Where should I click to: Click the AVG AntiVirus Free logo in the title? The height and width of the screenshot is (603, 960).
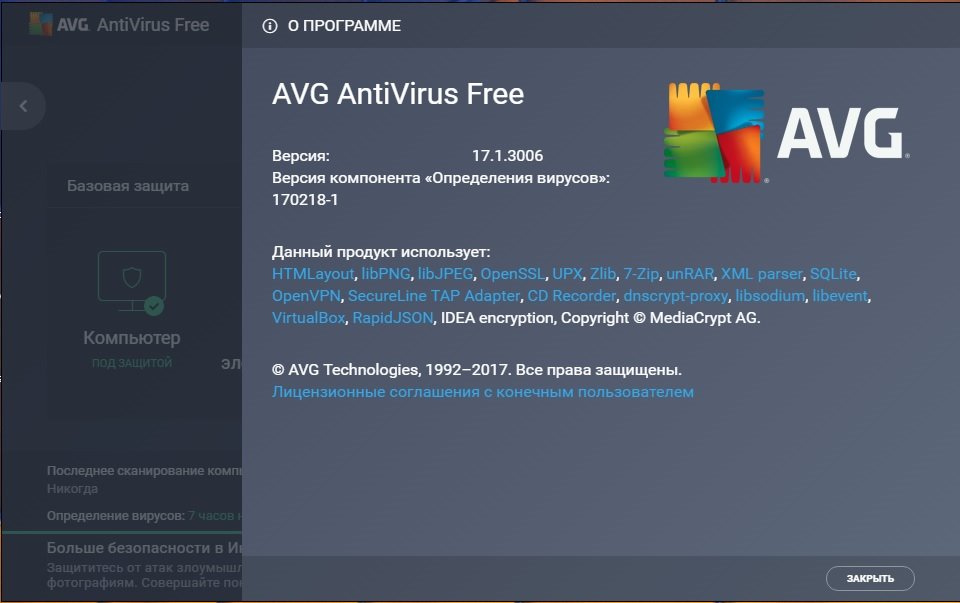point(119,24)
